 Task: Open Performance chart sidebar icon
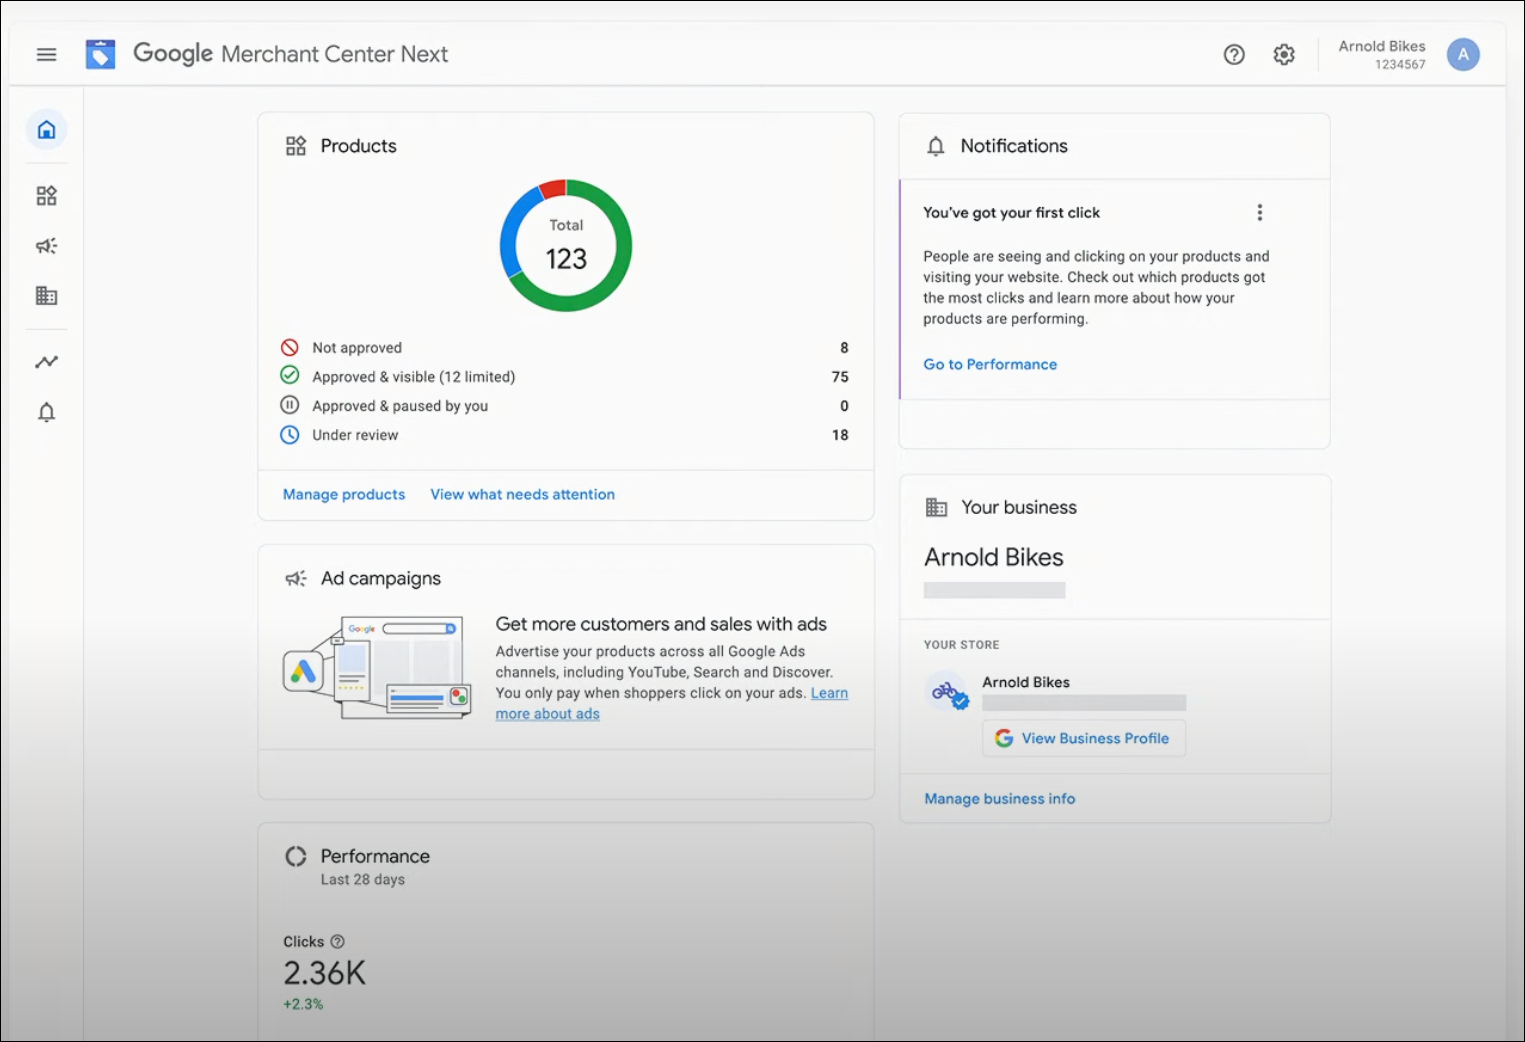pyautogui.click(x=46, y=362)
